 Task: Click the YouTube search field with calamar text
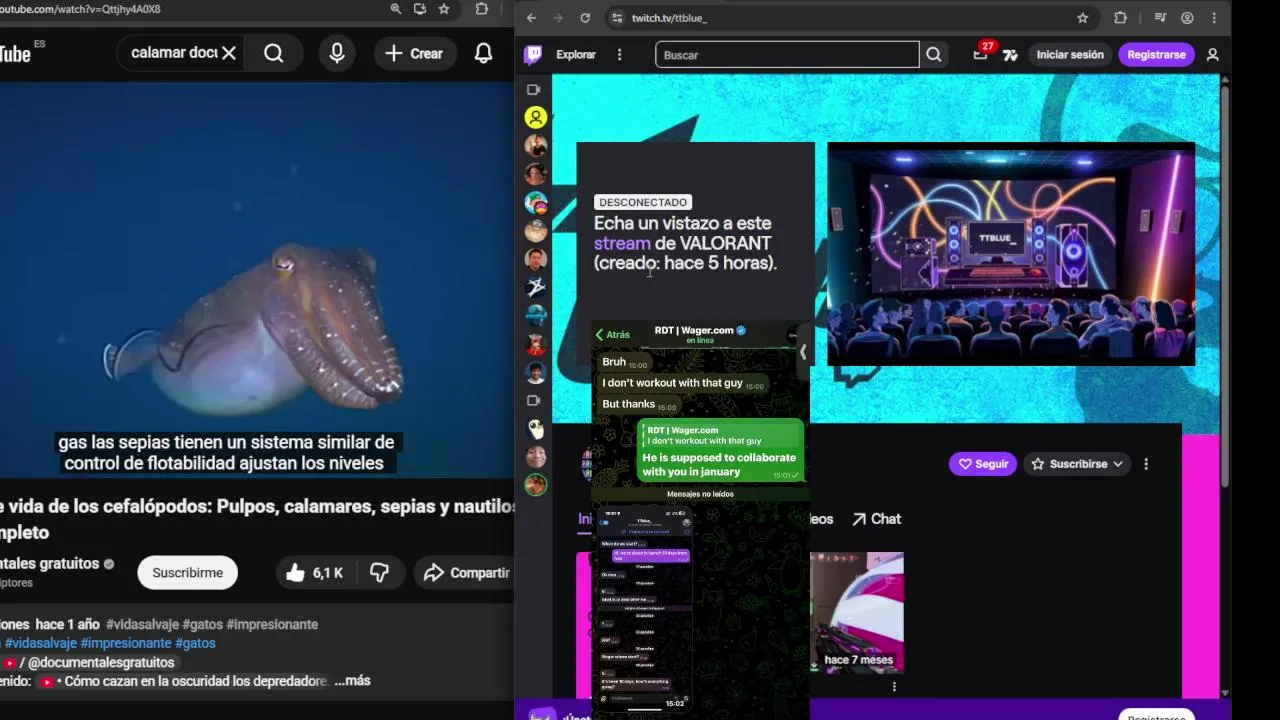(173, 53)
